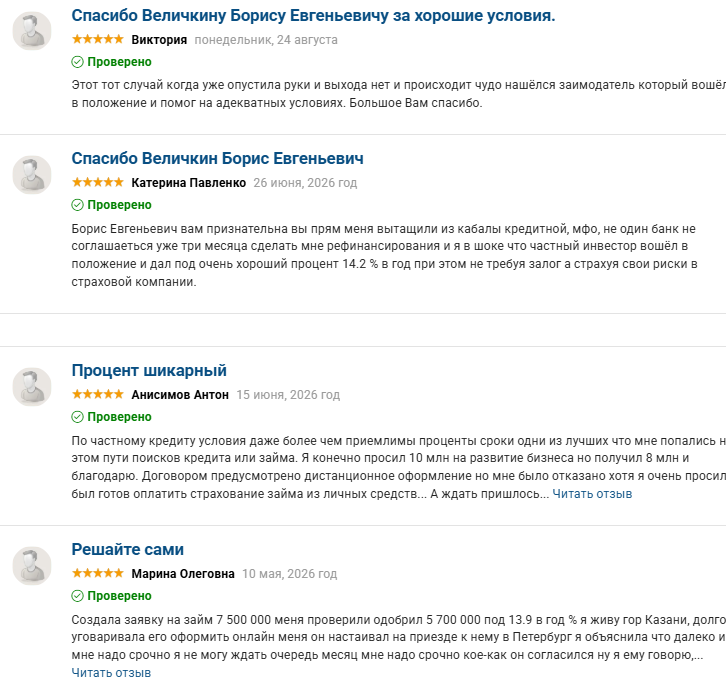Expand Анисимов Антон's review via 'Читать отзыв'

592,494
